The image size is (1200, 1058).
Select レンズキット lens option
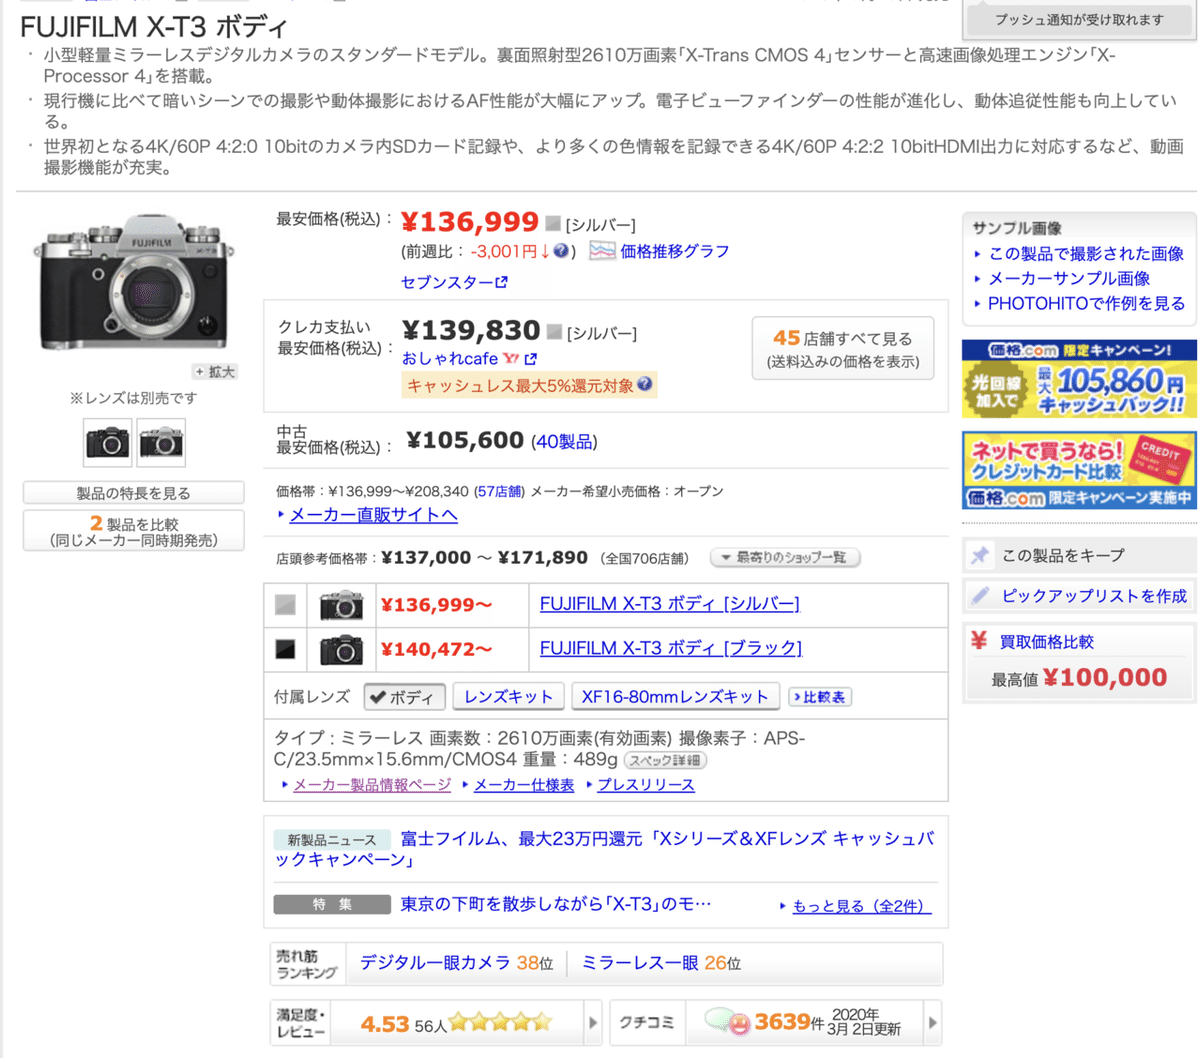coord(508,697)
